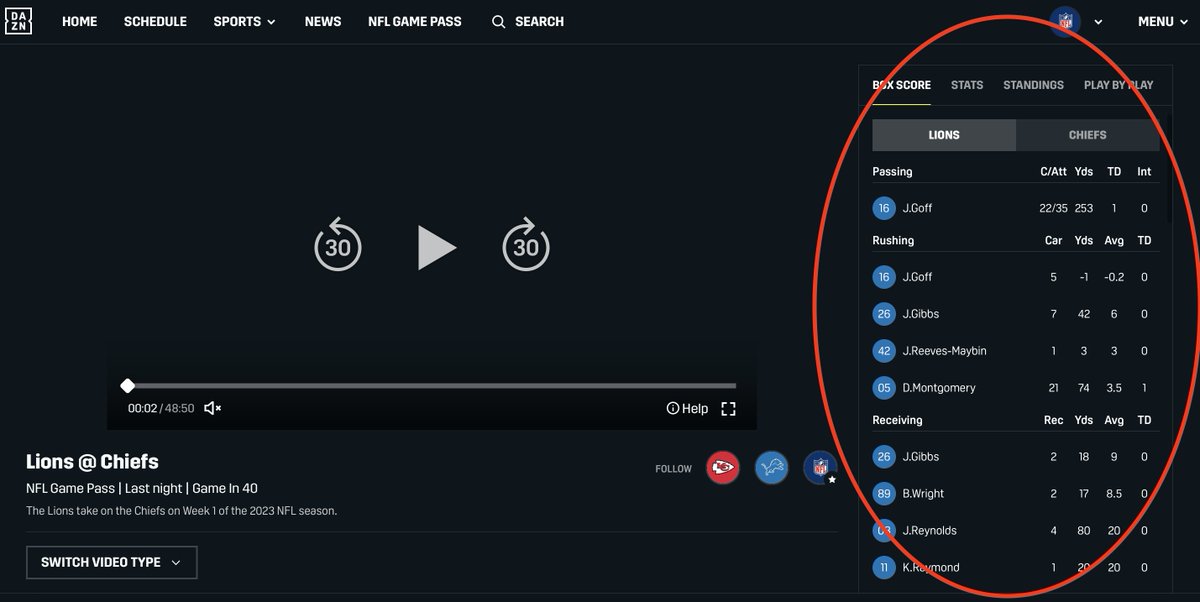
Task: Unmute the video volume
Action: tap(212, 408)
